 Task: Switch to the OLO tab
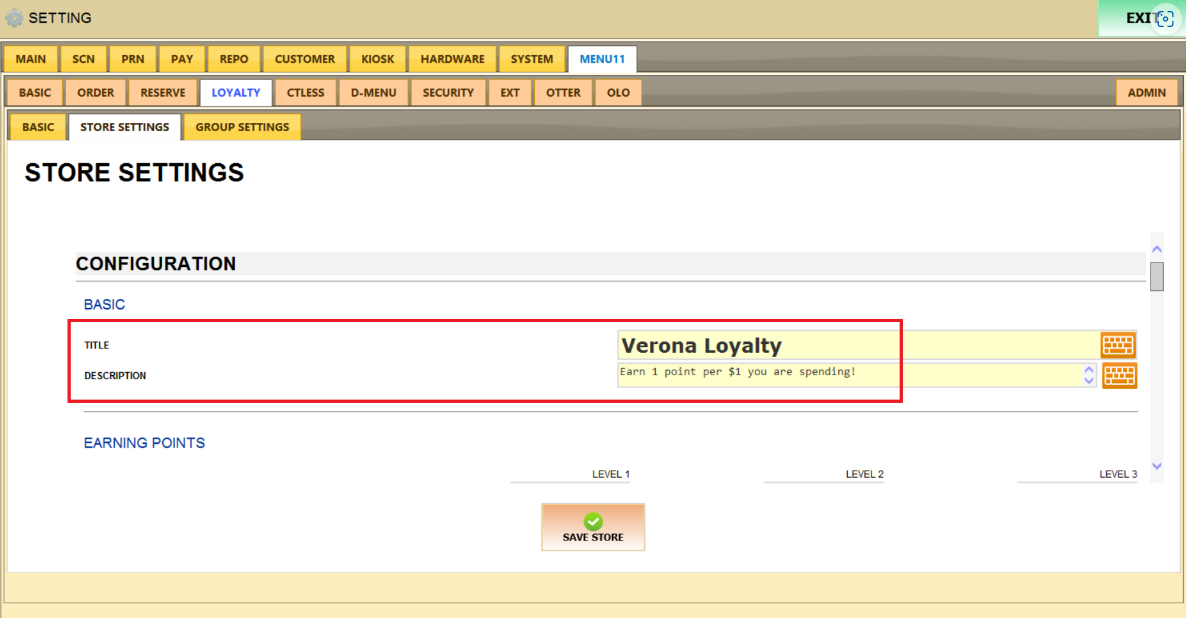point(618,92)
